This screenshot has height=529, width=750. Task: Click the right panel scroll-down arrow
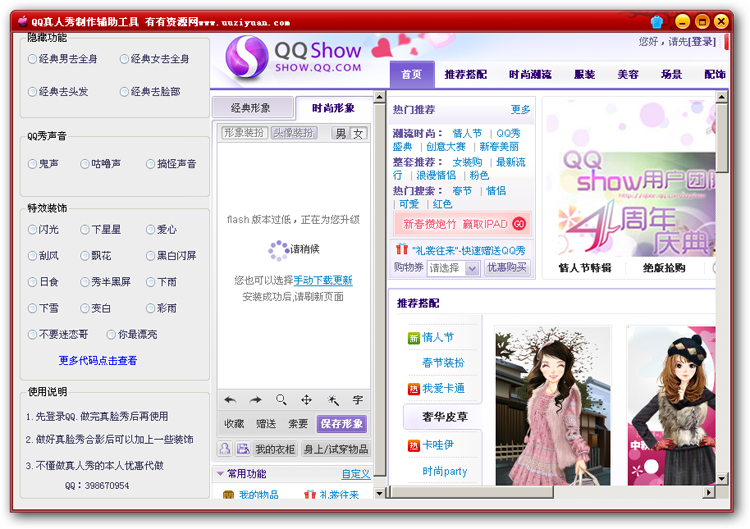pyautogui.click(x=721, y=478)
